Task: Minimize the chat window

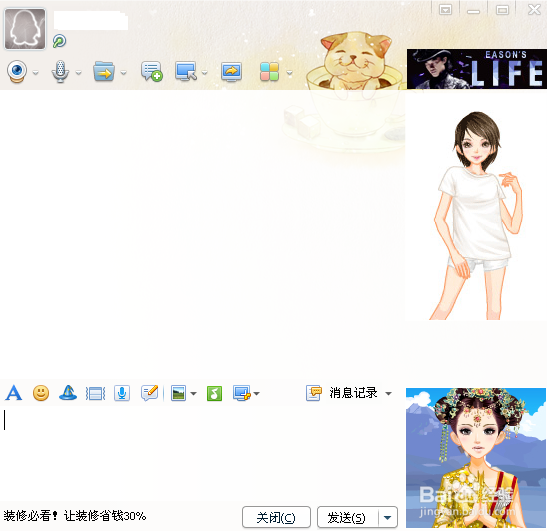Action: (x=473, y=11)
